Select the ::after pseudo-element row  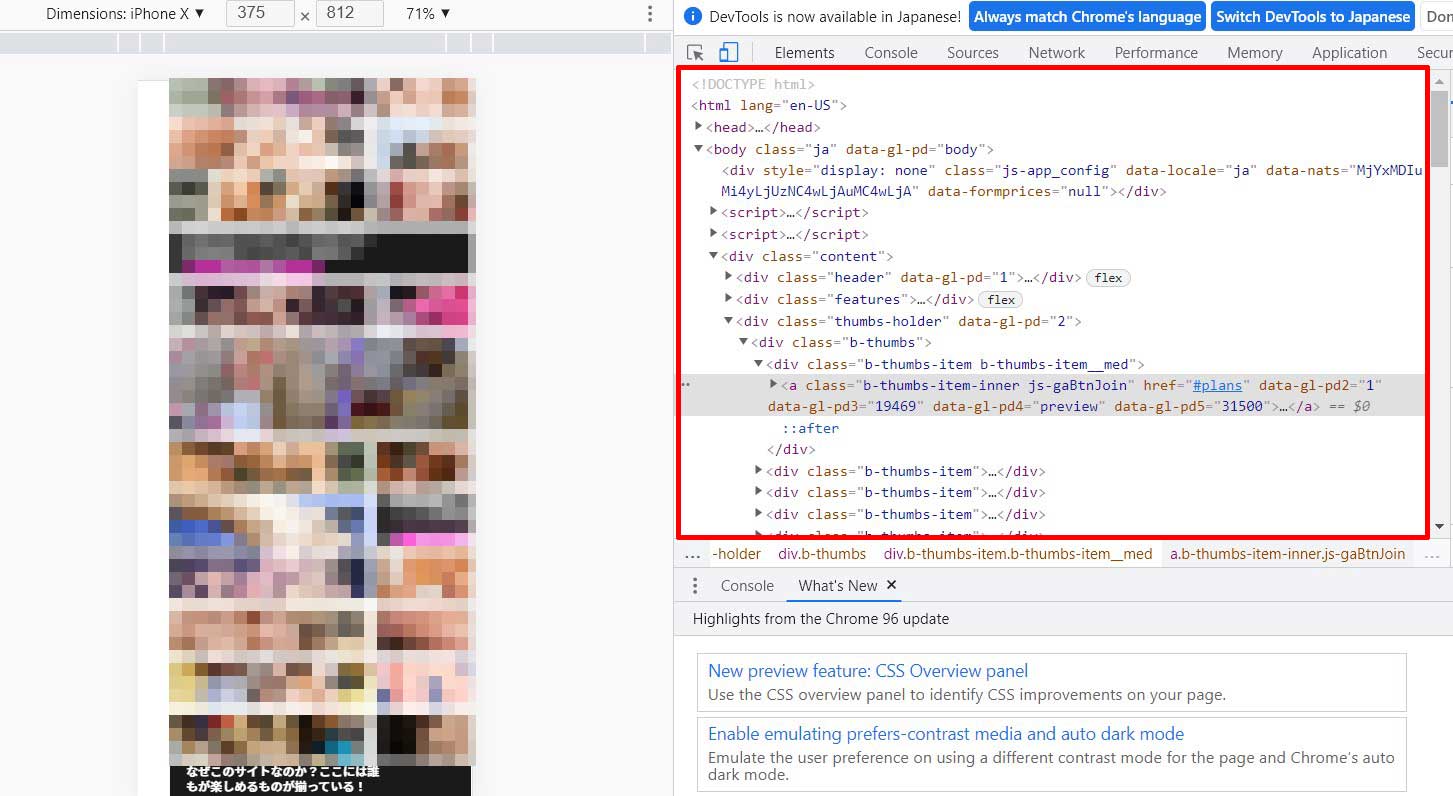click(811, 428)
